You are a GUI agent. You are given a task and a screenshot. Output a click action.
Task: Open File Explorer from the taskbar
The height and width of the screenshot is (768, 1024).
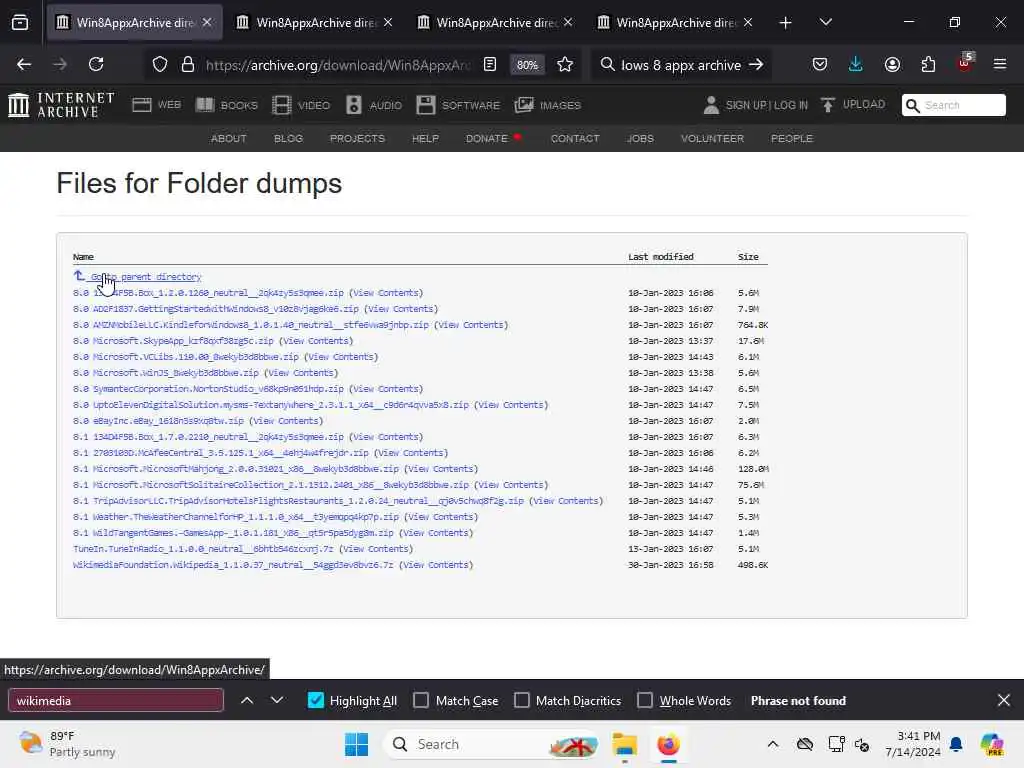pos(624,744)
